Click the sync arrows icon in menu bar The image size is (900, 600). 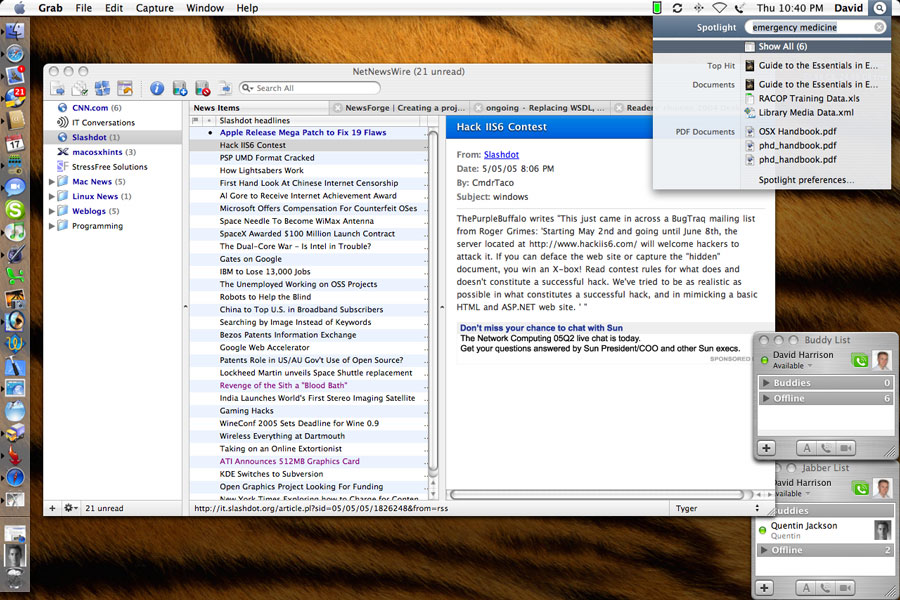[x=677, y=8]
